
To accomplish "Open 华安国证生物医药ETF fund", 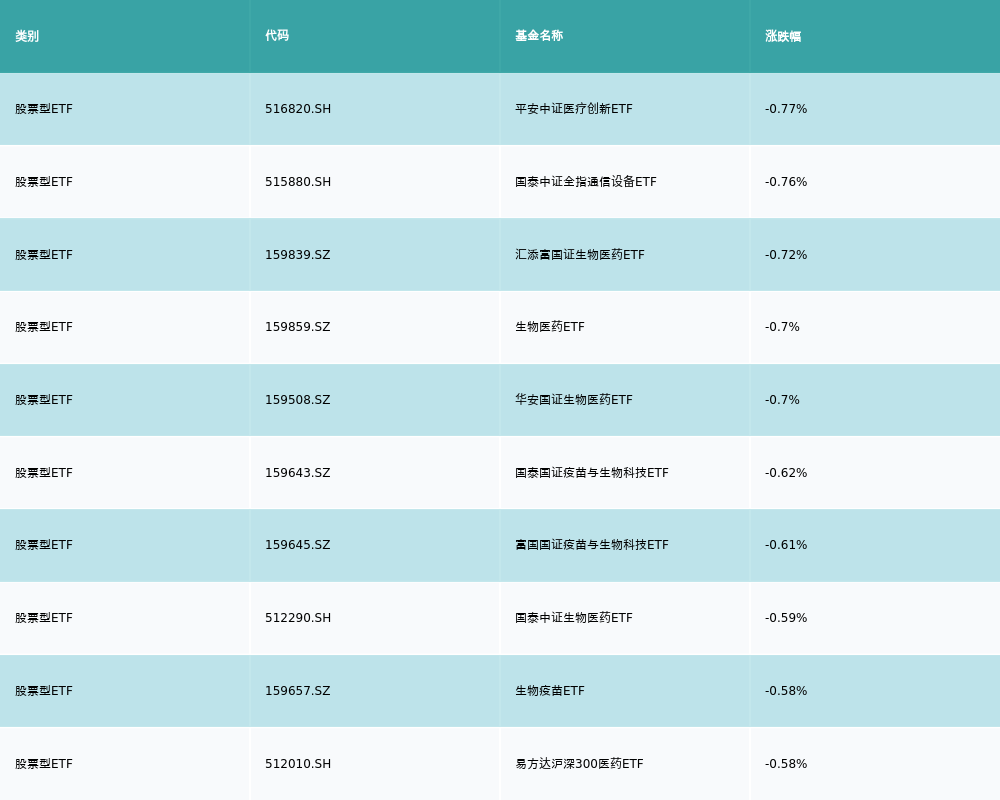I will [x=574, y=400].
